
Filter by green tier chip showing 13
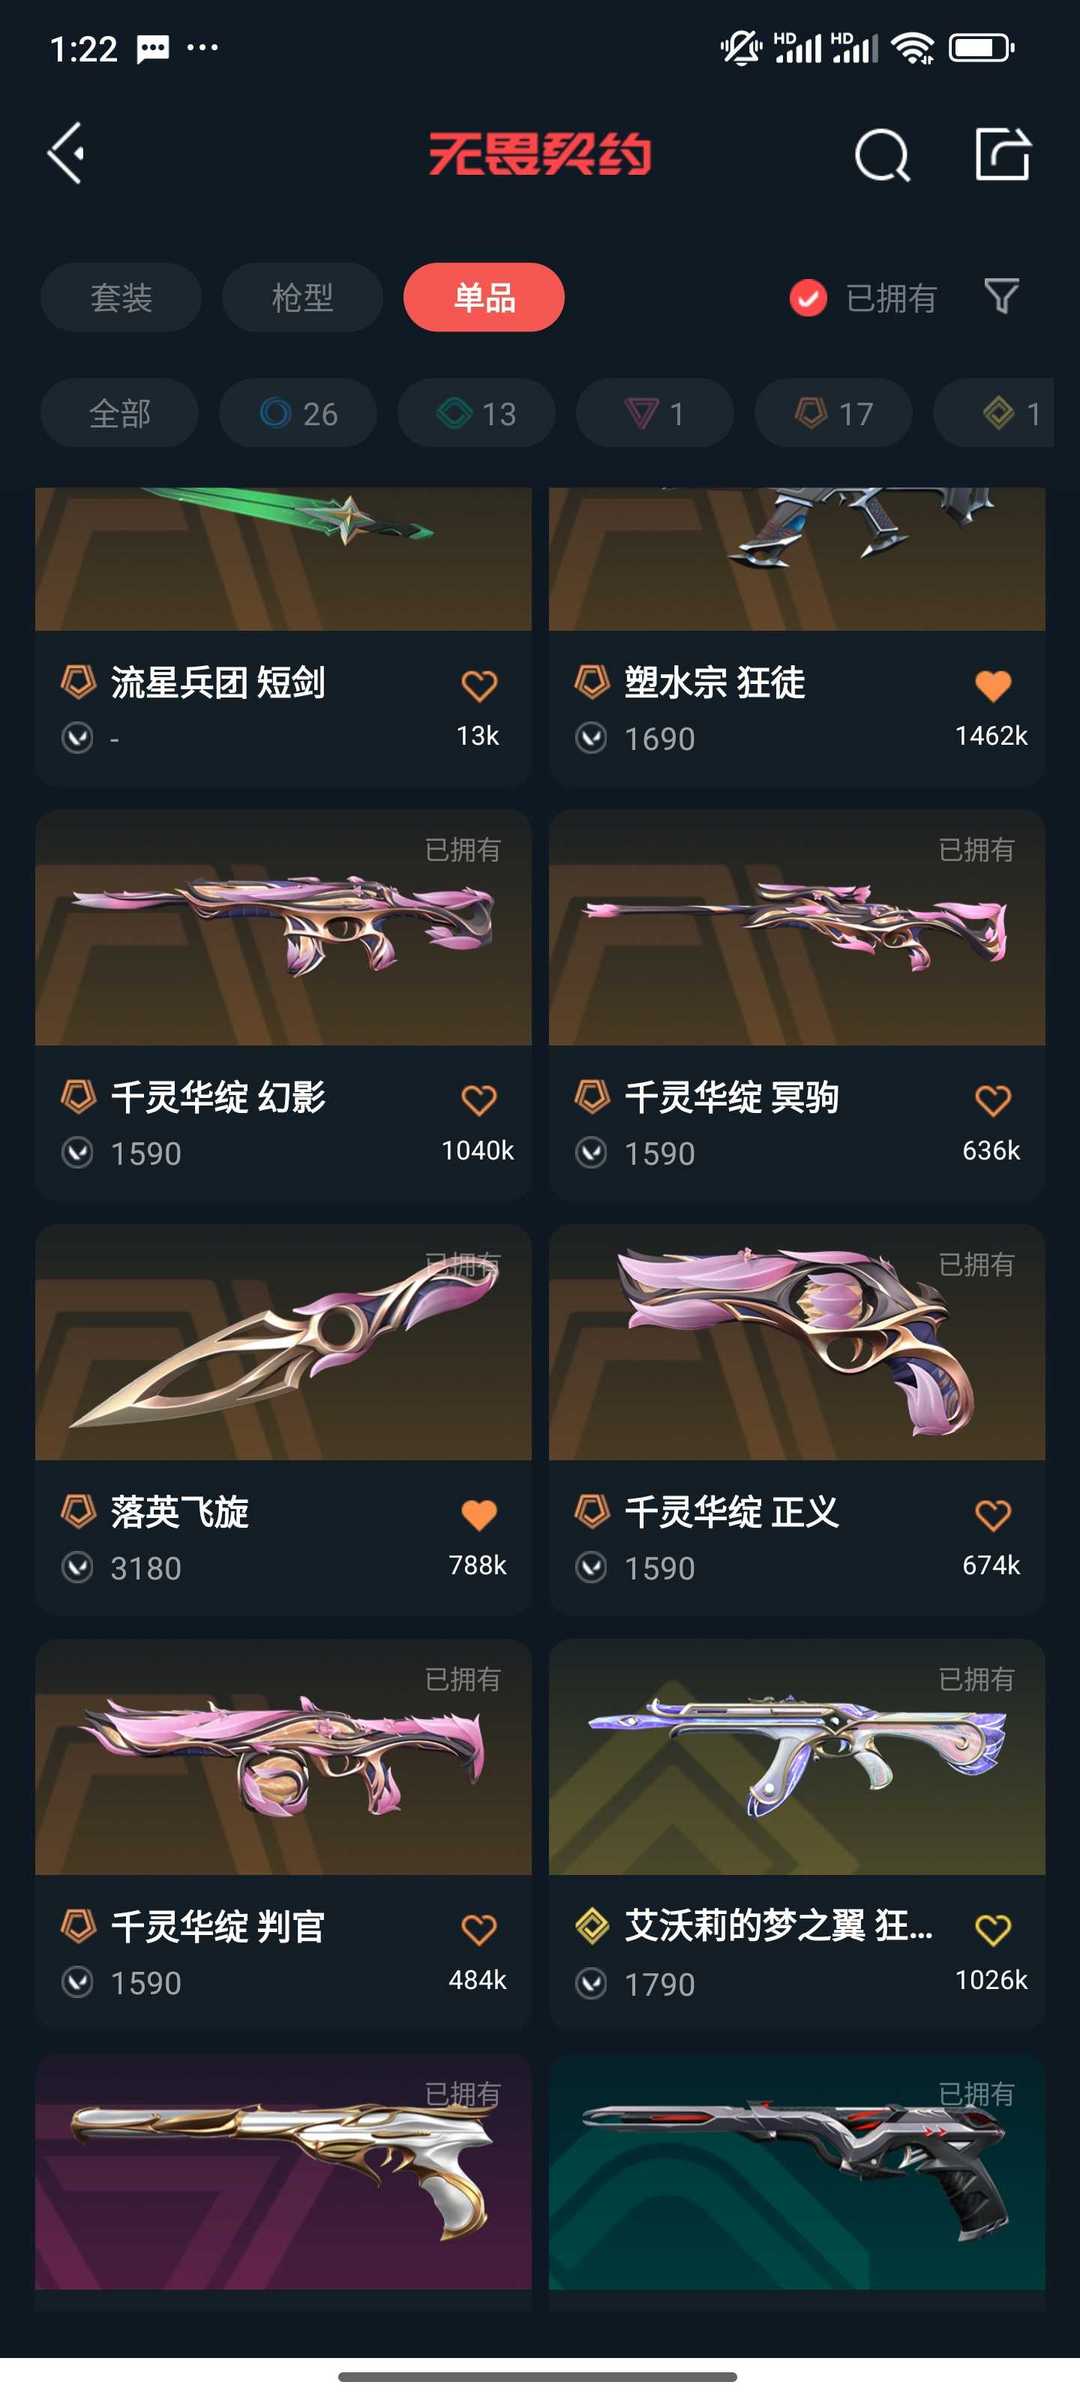(x=476, y=413)
